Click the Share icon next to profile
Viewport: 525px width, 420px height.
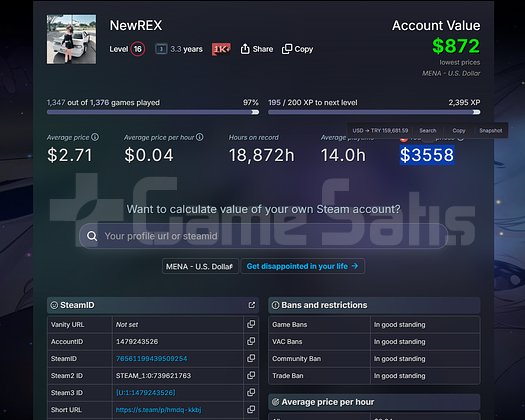pos(245,49)
